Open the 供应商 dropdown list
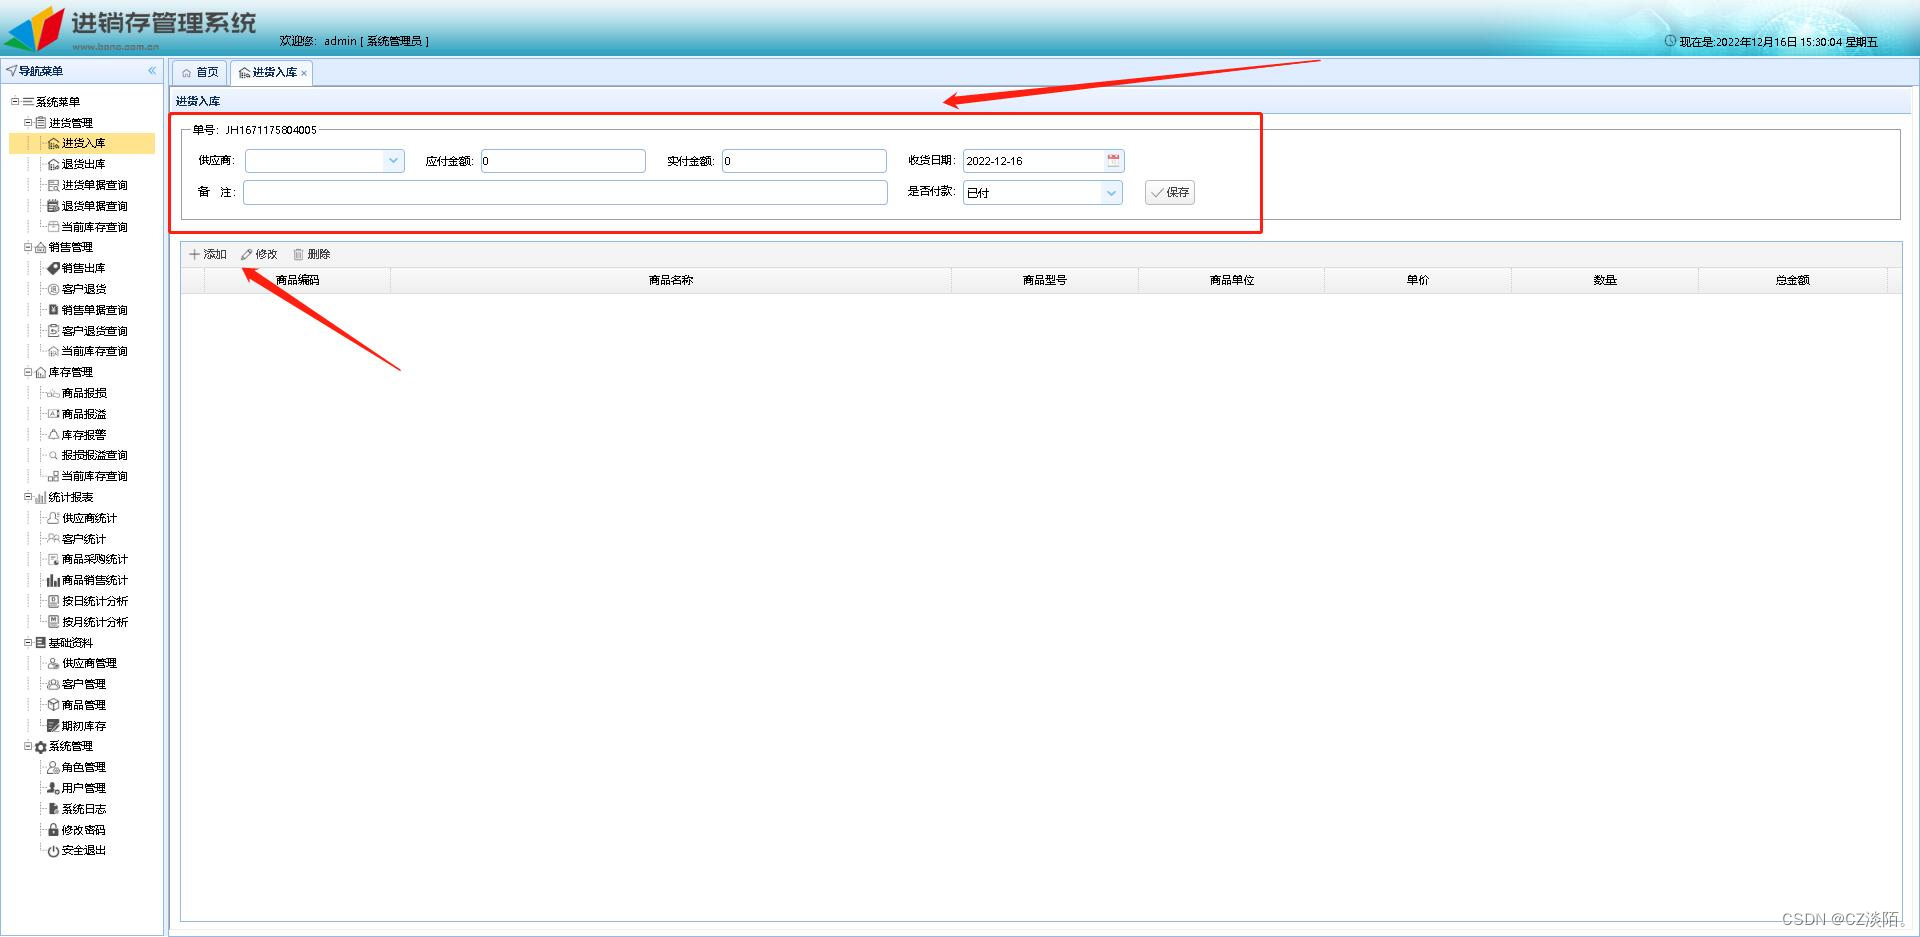 pyautogui.click(x=393, y=161)
